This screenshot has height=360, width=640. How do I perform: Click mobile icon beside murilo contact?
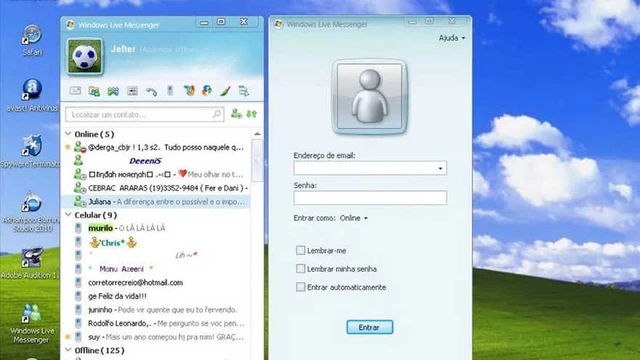(x=78, y=228)
